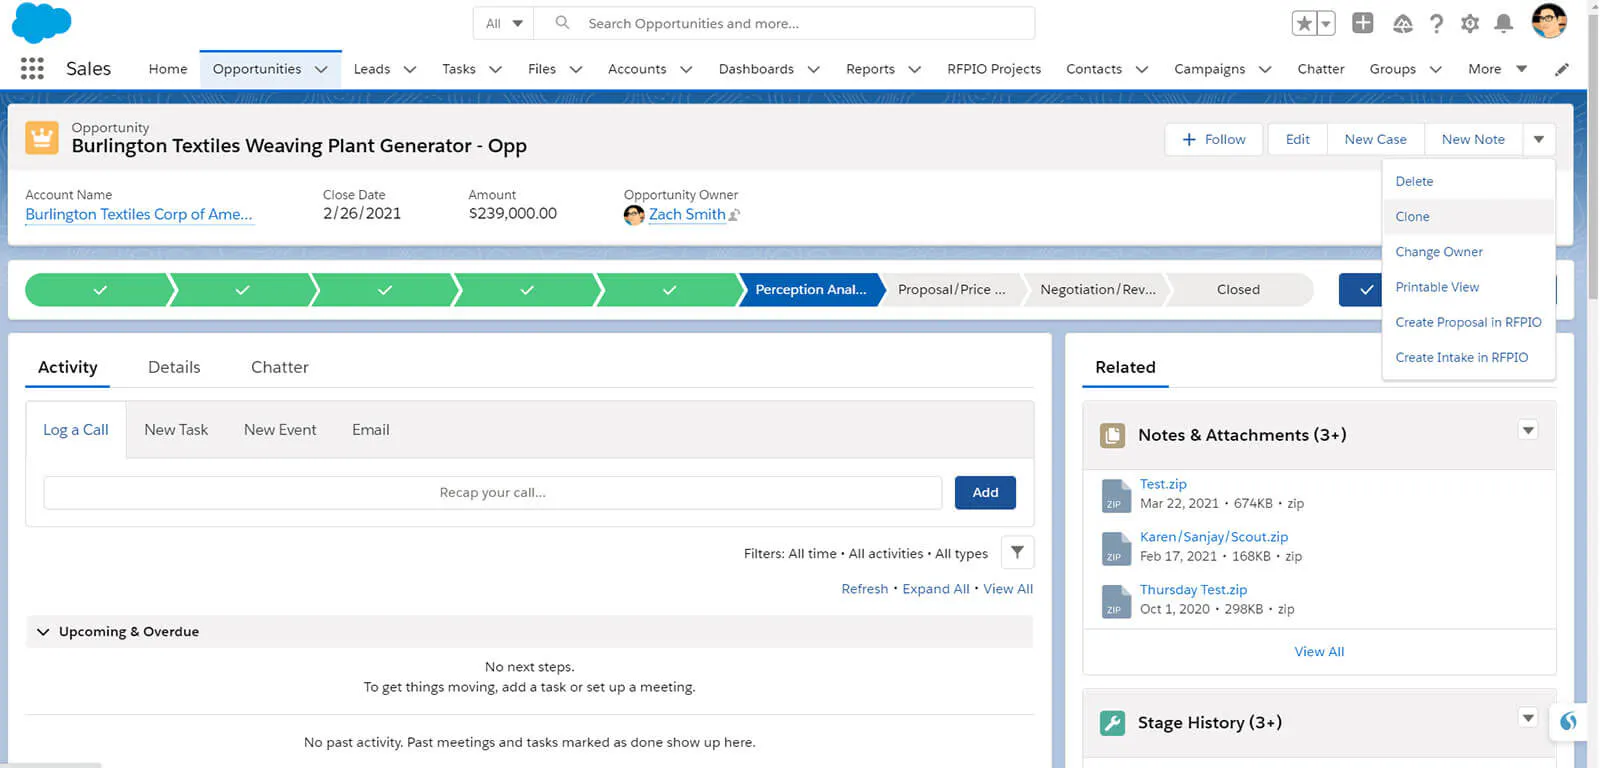Viewport: 1600px width, 768px height.
Task: Open the Favorites list dropdown arrow
Action: (1326, 23)
